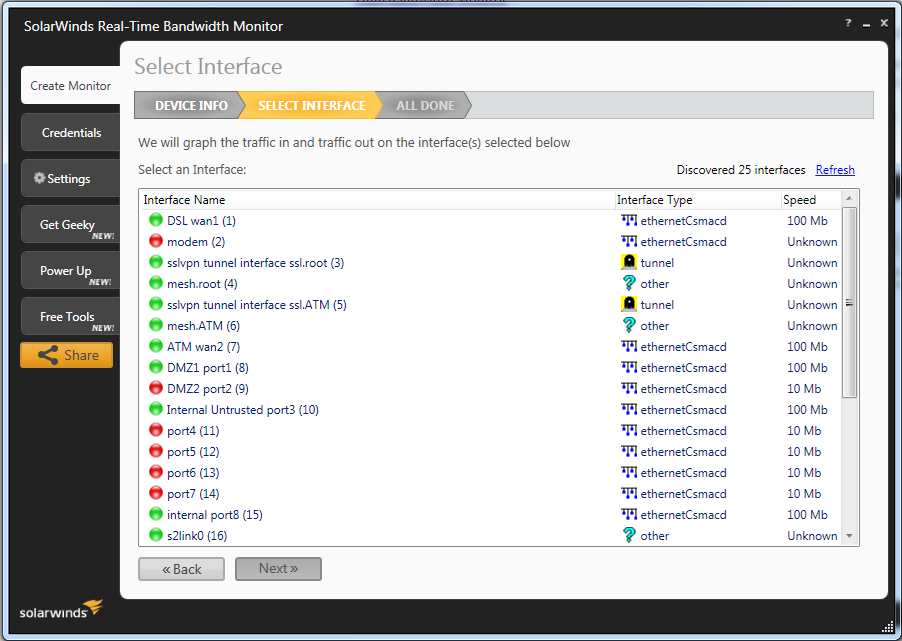Click the Back button

point(181,569)
